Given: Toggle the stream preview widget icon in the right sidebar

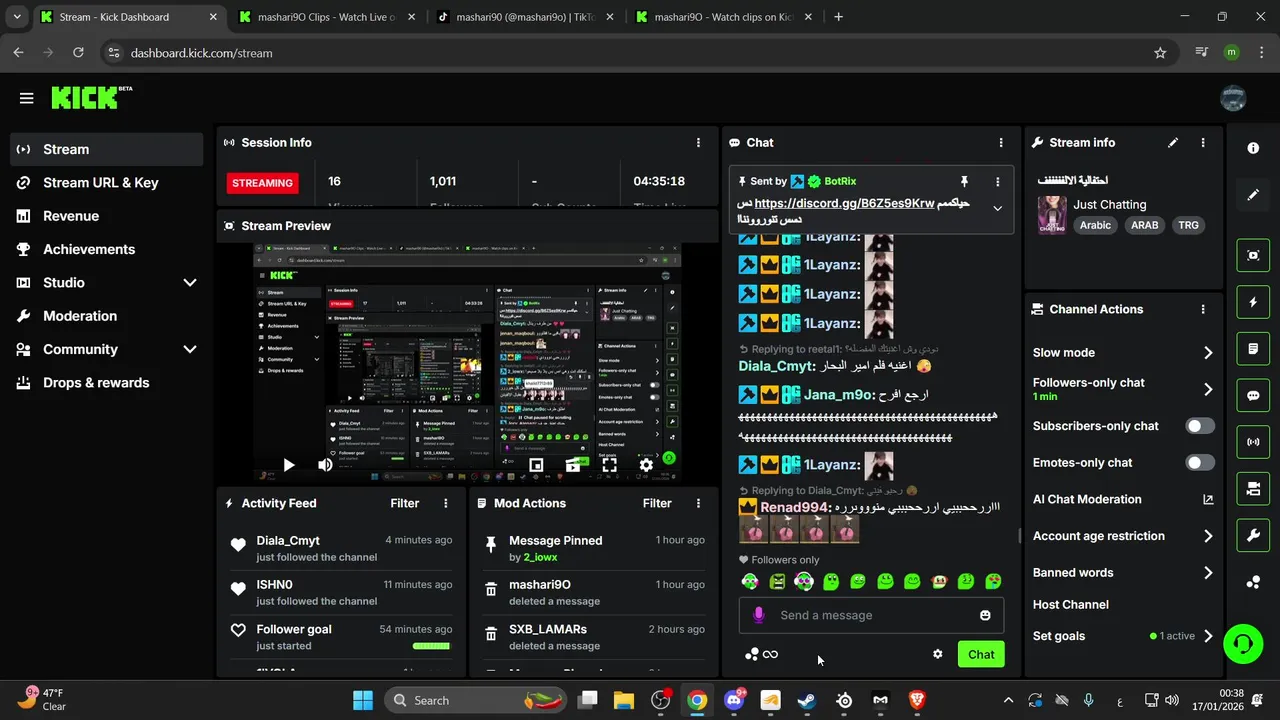Looking at the screenshot, I should tap(1253, 255).
